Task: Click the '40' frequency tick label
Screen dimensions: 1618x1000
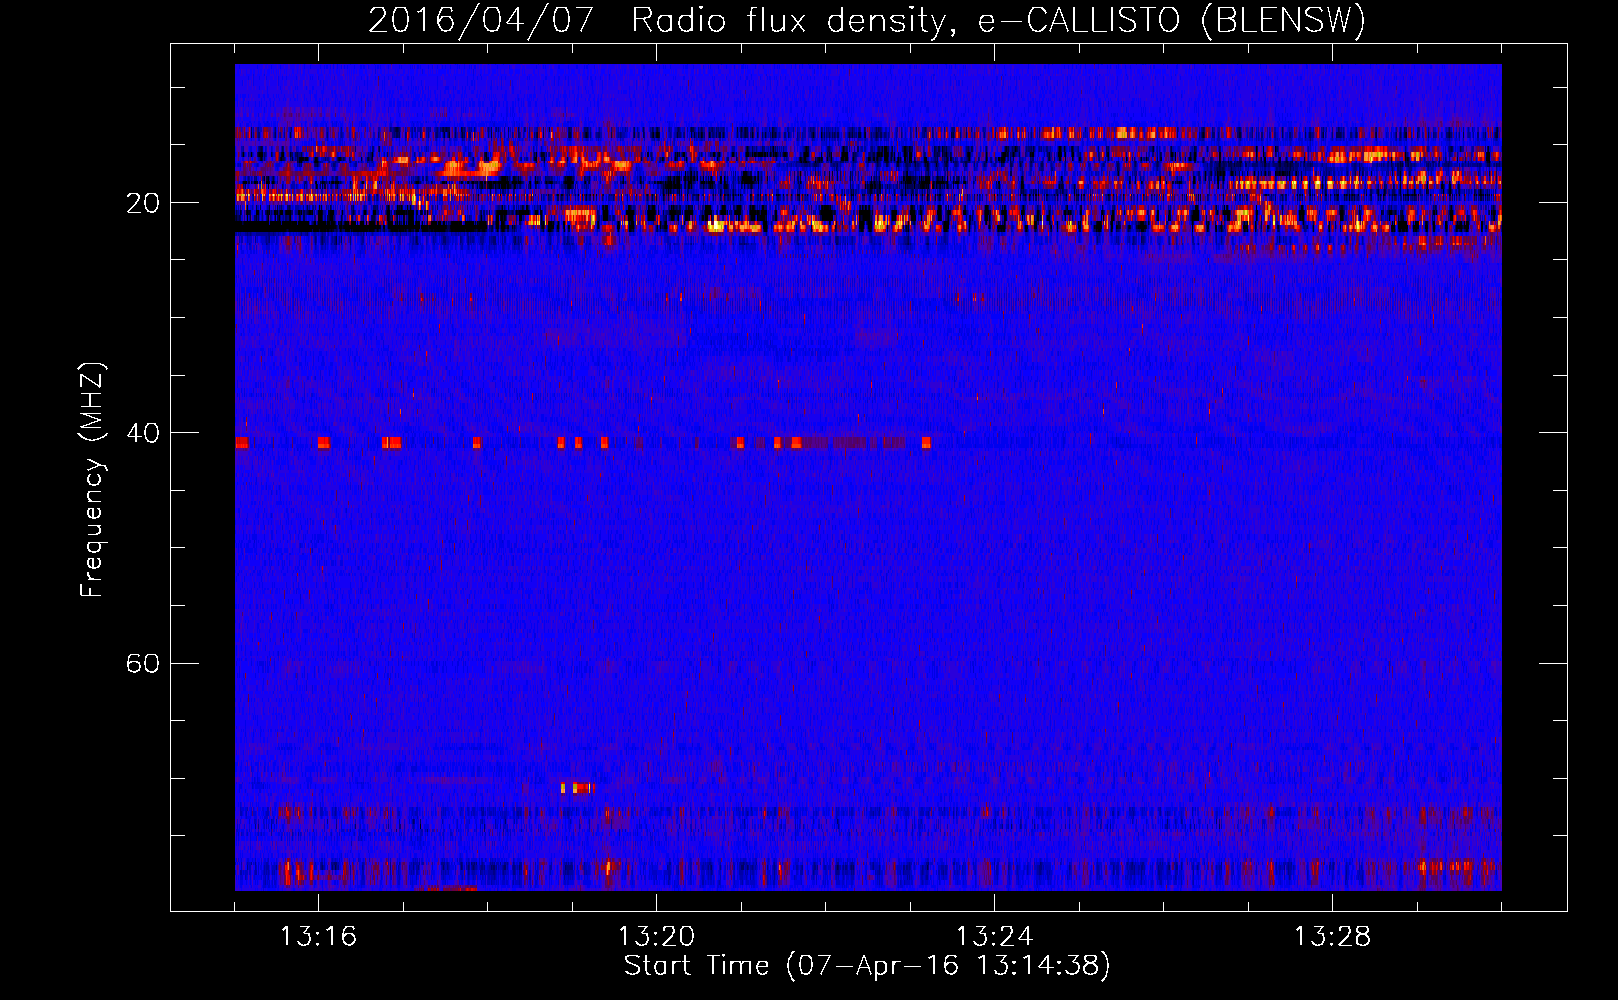Action: coord(142,433)
